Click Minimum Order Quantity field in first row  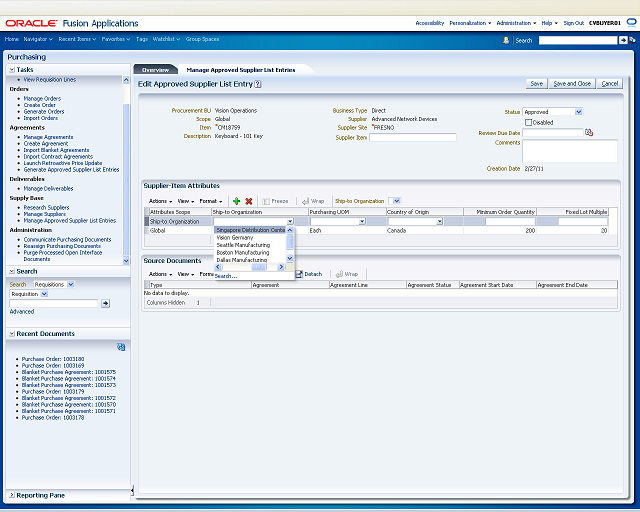tap(510, 221)
